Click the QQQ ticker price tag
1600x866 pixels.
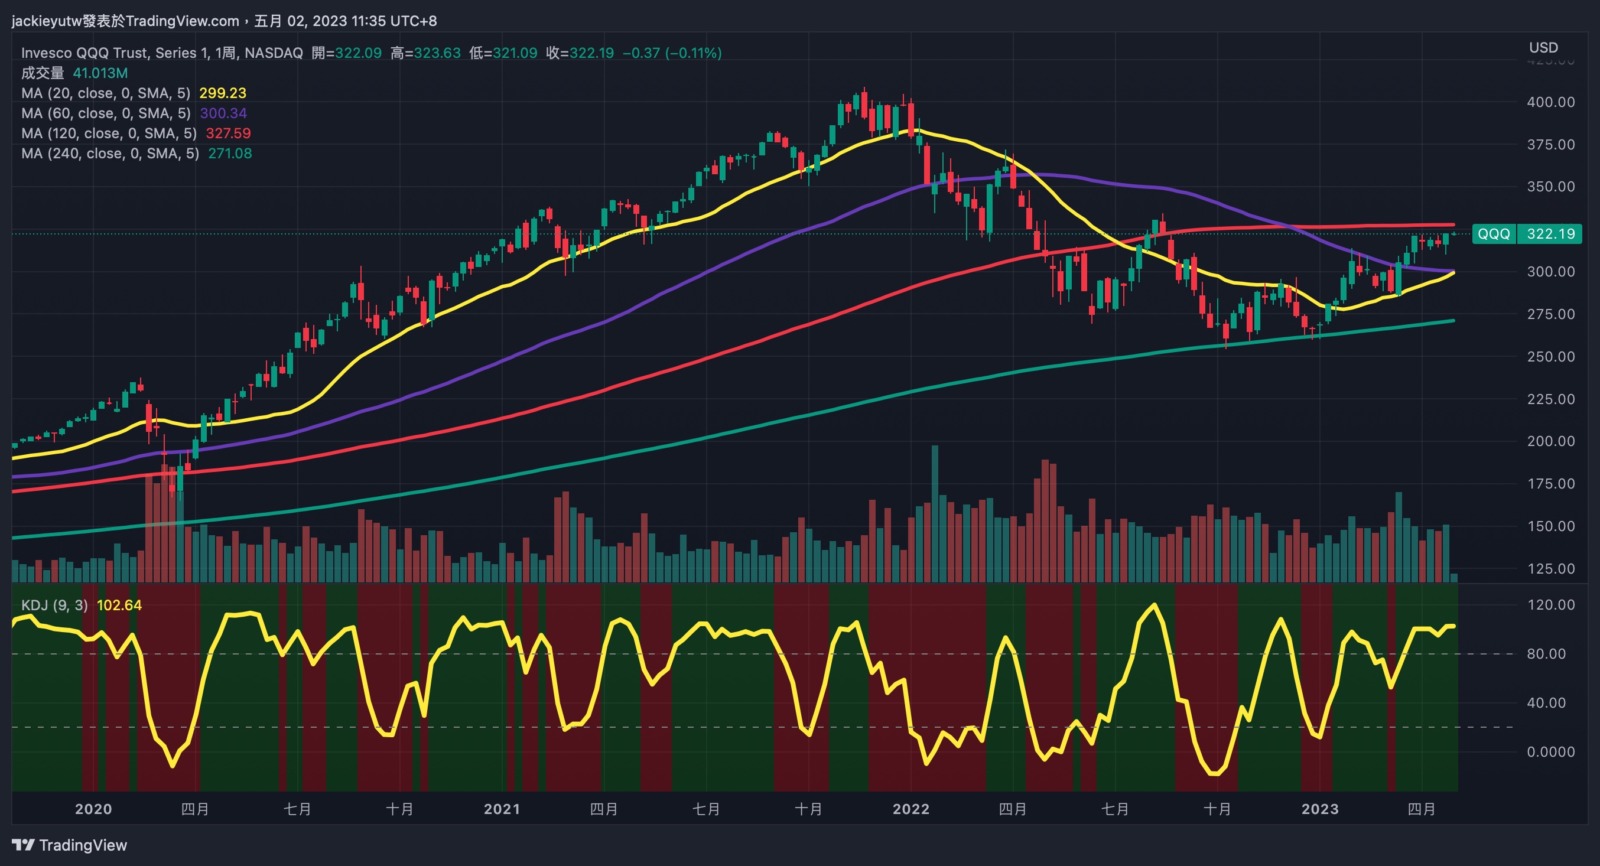tap(1493, 234)
